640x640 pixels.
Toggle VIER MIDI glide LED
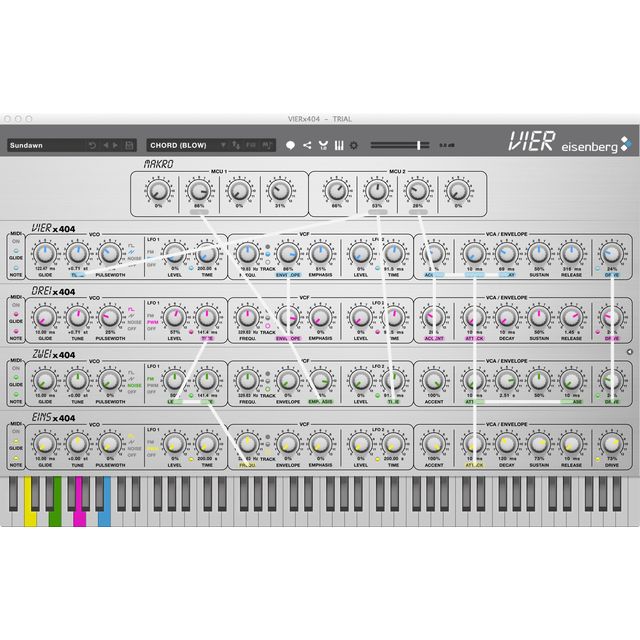pos(16,251)
